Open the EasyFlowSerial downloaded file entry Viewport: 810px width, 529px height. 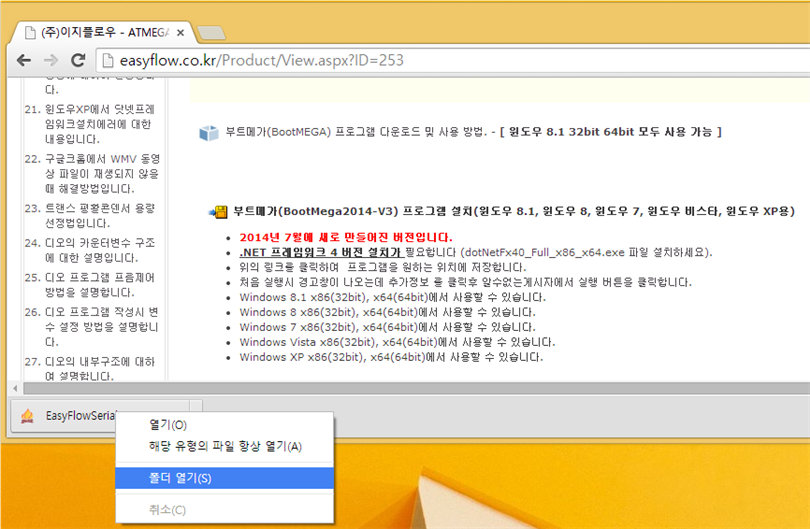pyautogui.click(x=100, y=416)
